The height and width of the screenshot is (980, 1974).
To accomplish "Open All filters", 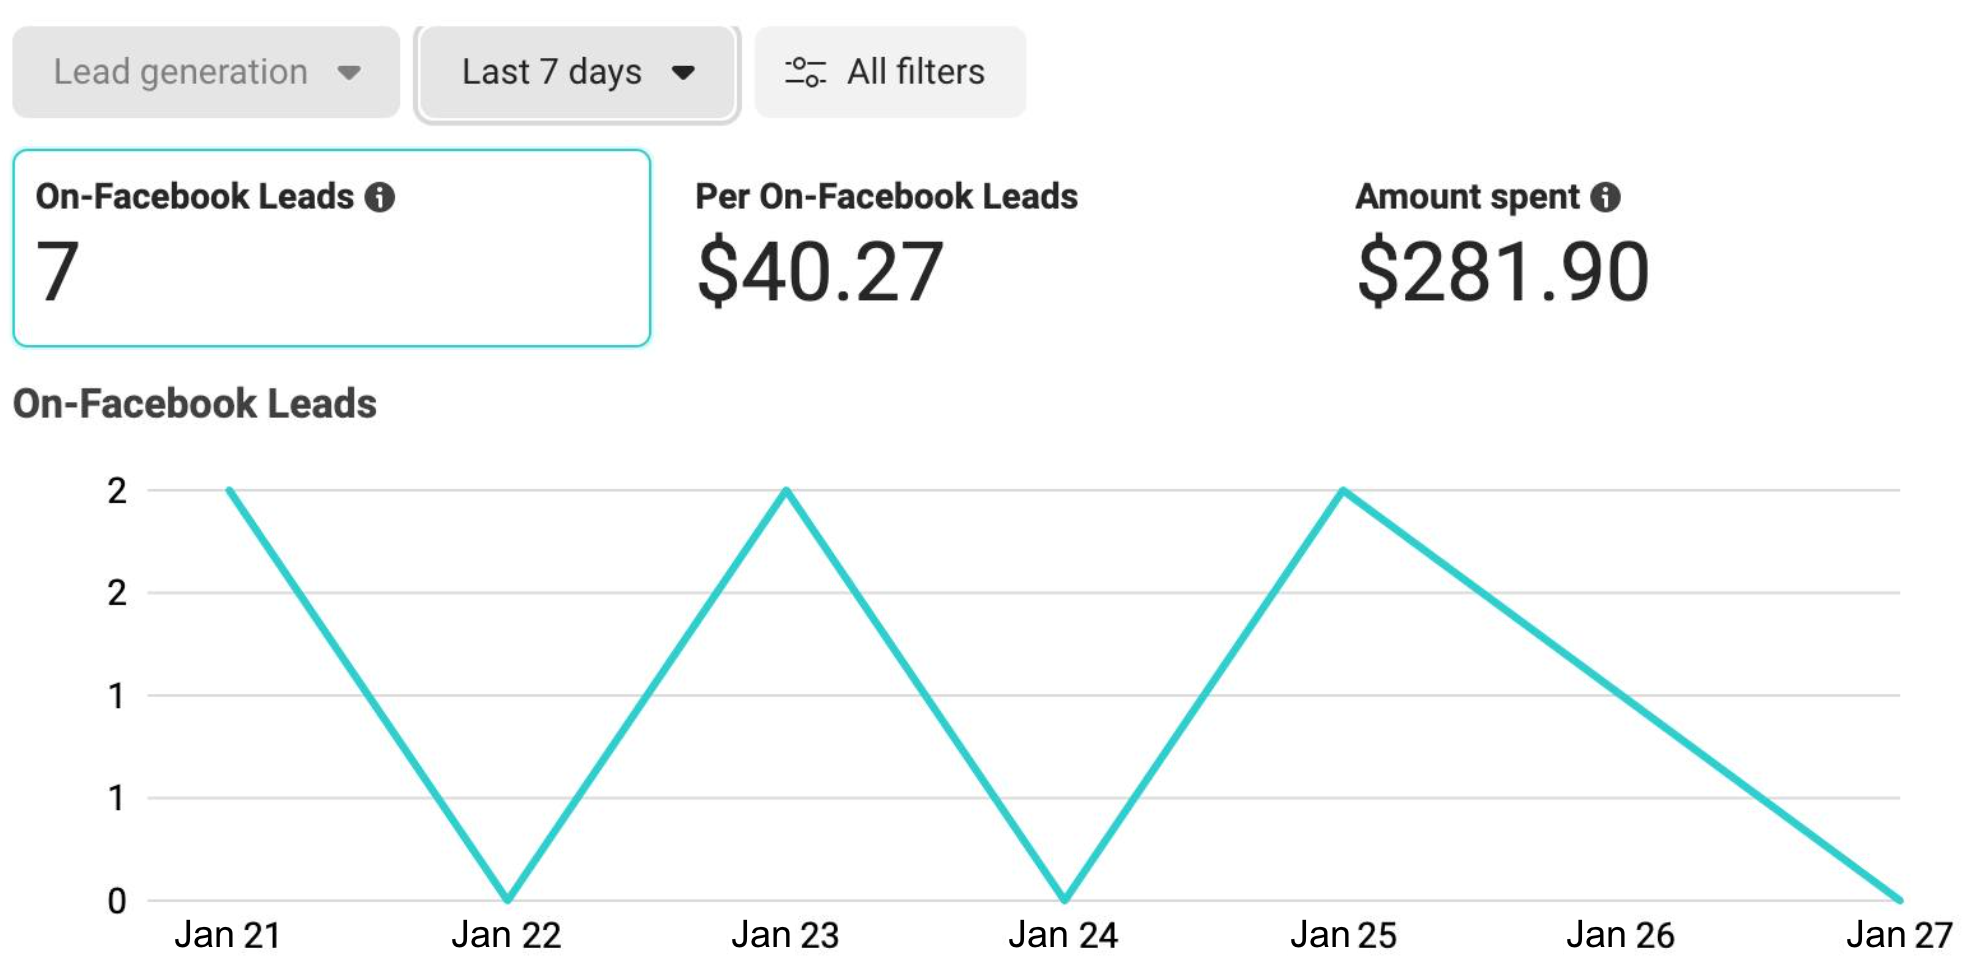I will point(890,72).
